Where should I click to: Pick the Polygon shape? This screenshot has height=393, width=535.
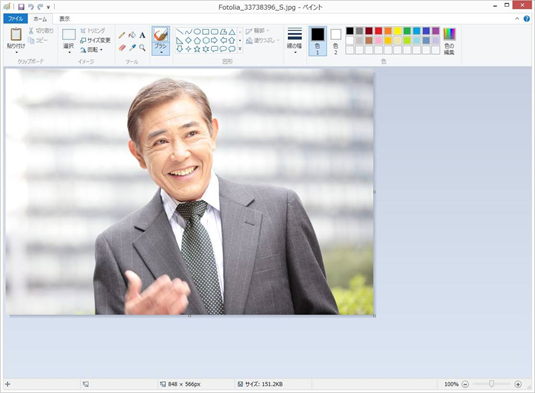(223, 32)
